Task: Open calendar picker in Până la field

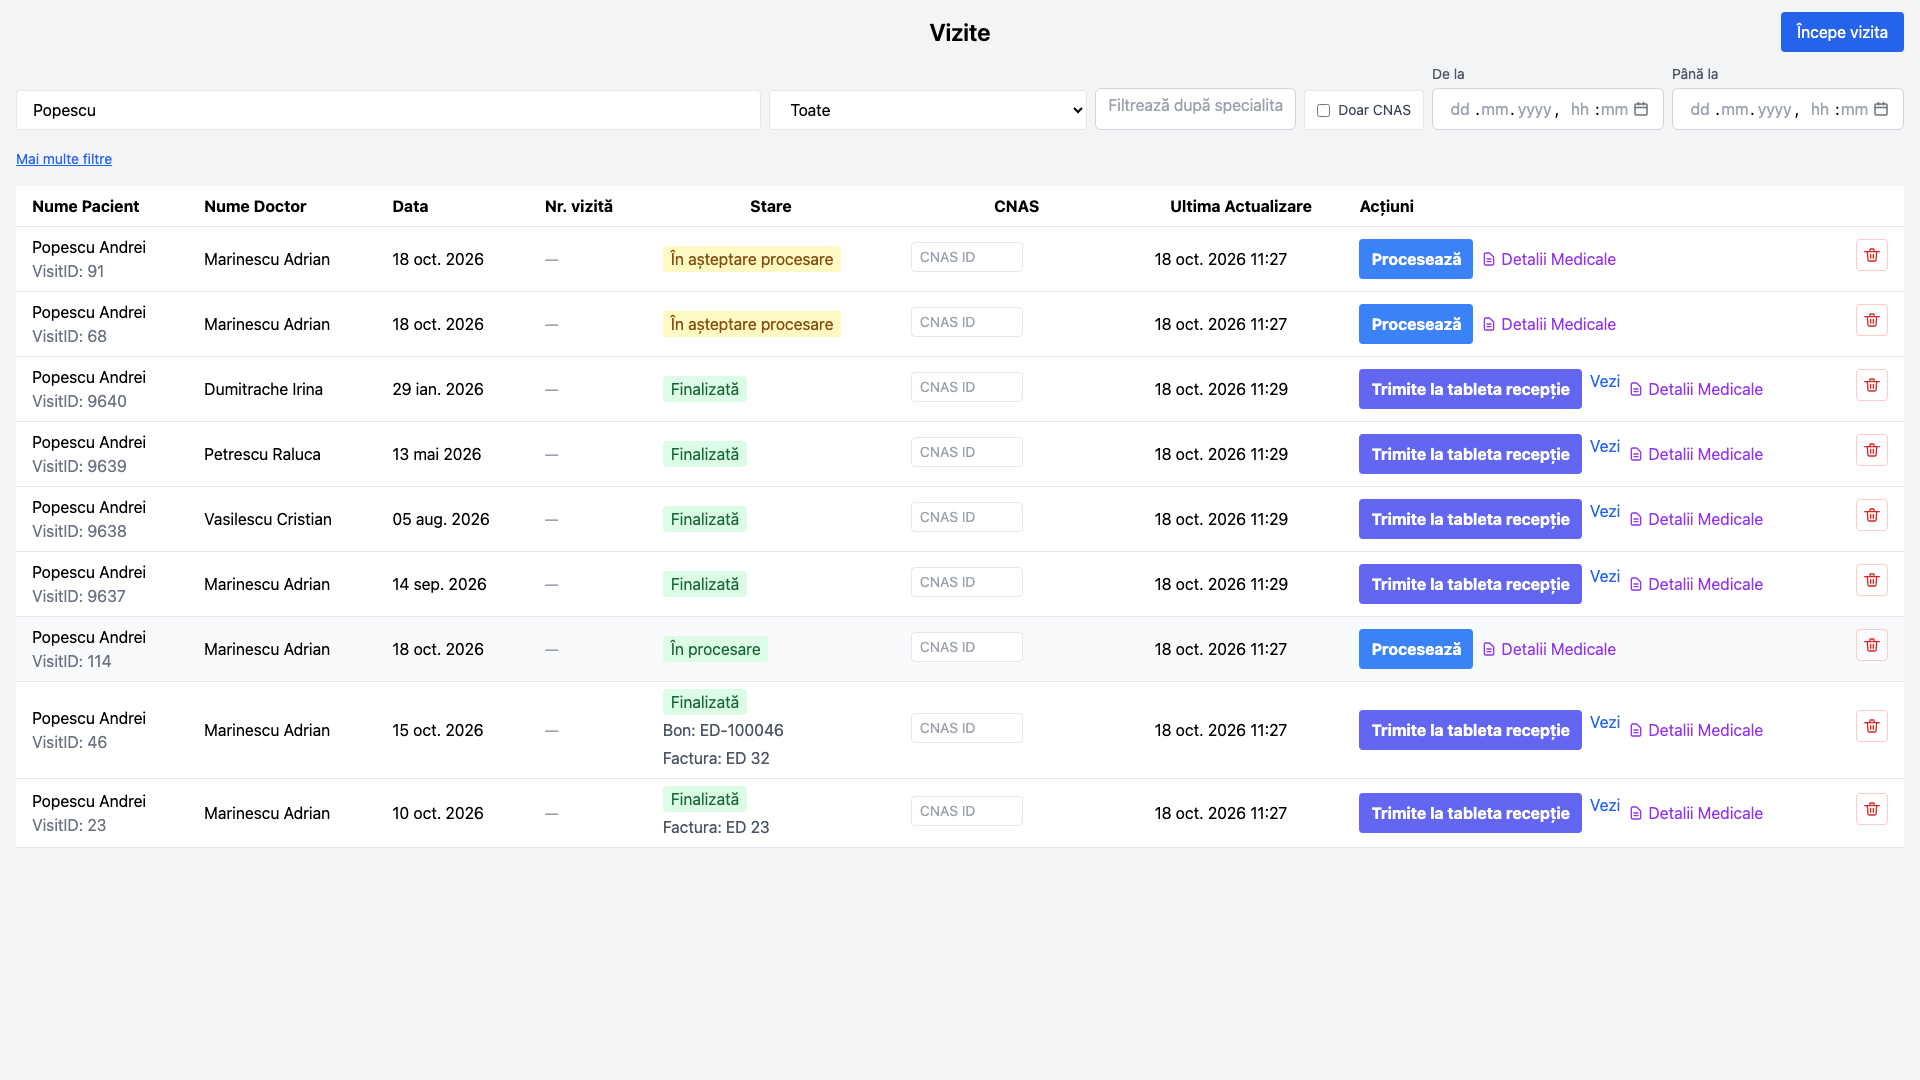Action: tap(1881, 109)
